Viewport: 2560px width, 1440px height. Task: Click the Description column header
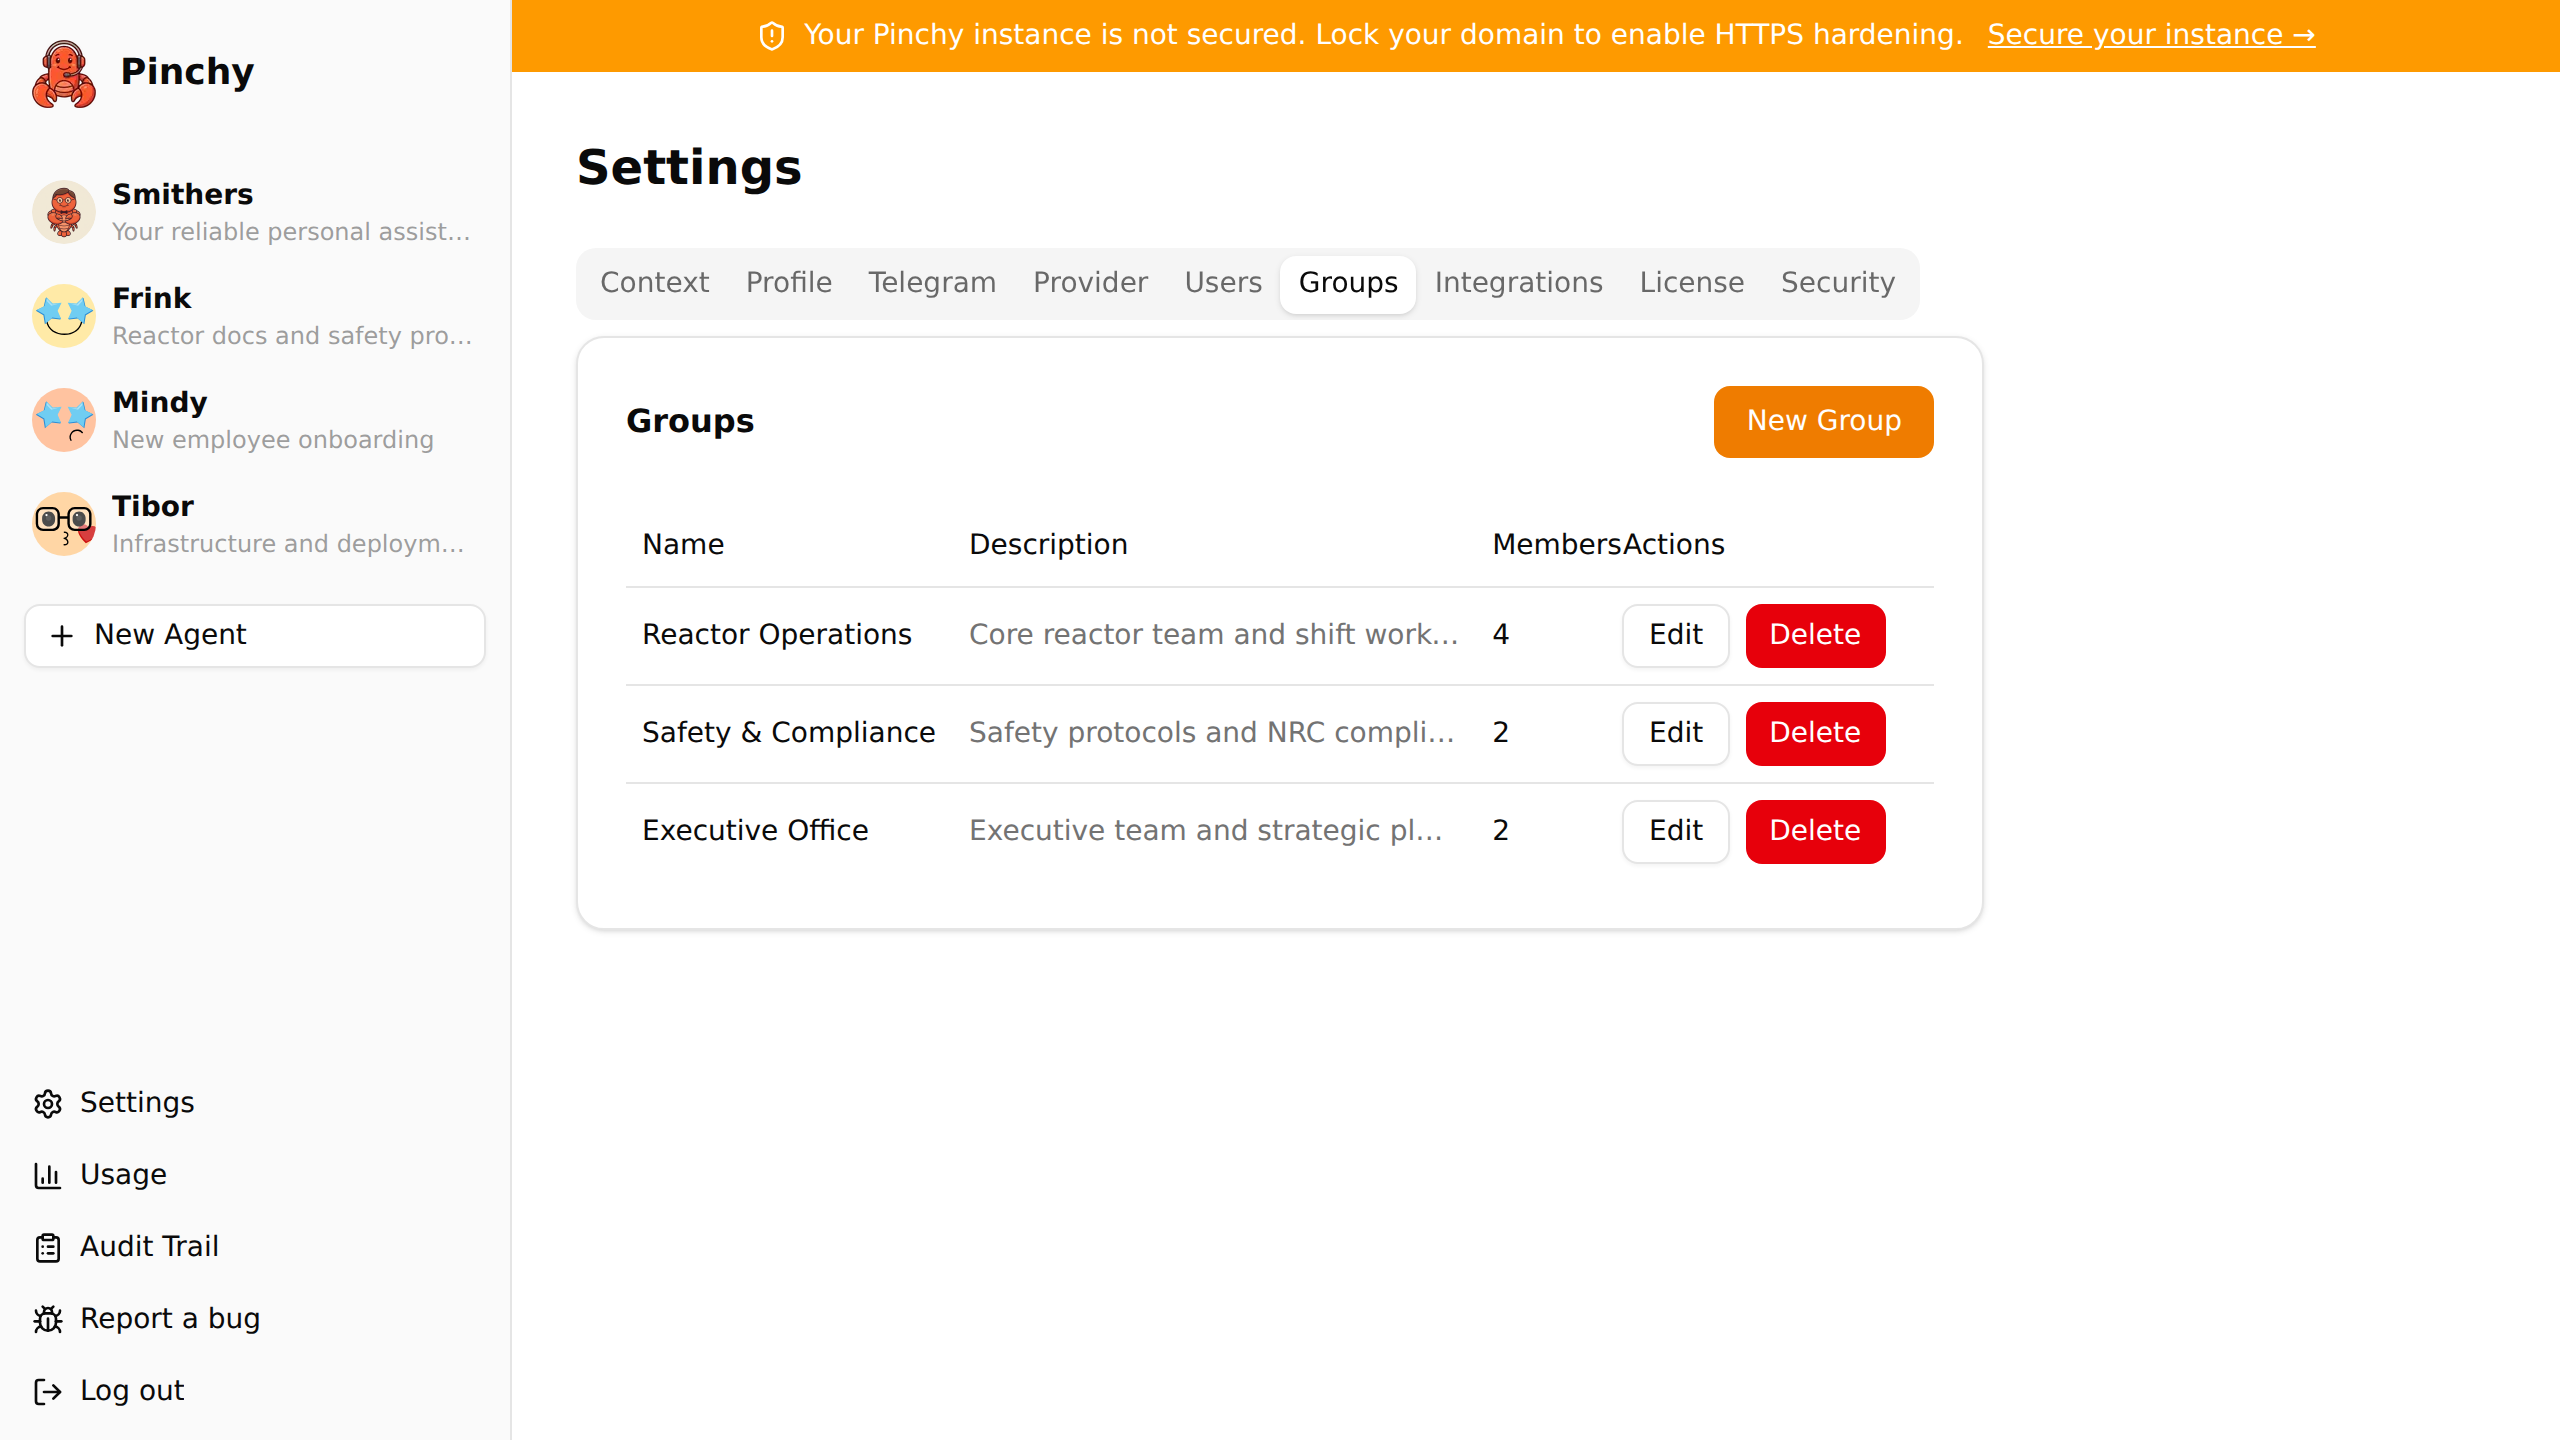point(1048,545)
